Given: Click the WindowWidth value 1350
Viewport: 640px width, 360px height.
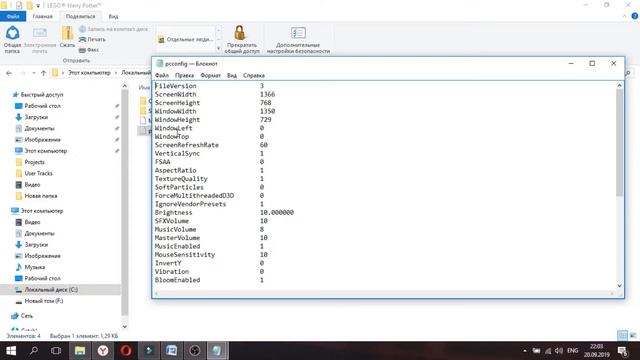Looking at the screenshot, I should [x=267, y=111].
